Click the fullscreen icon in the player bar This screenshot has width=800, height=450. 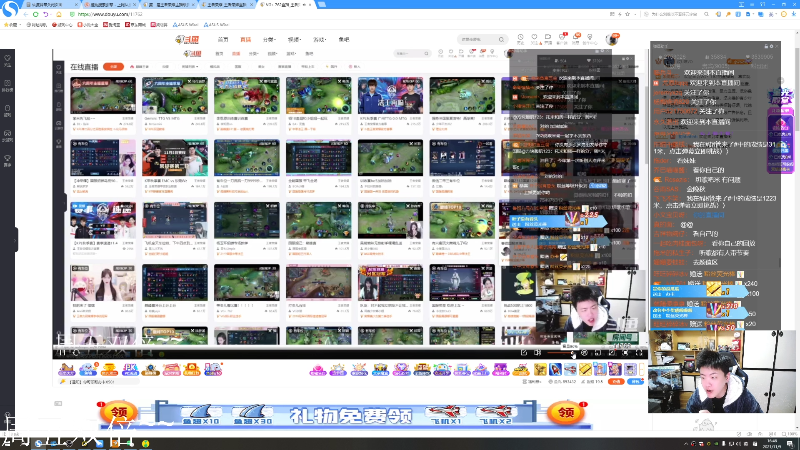coord(639,353)
